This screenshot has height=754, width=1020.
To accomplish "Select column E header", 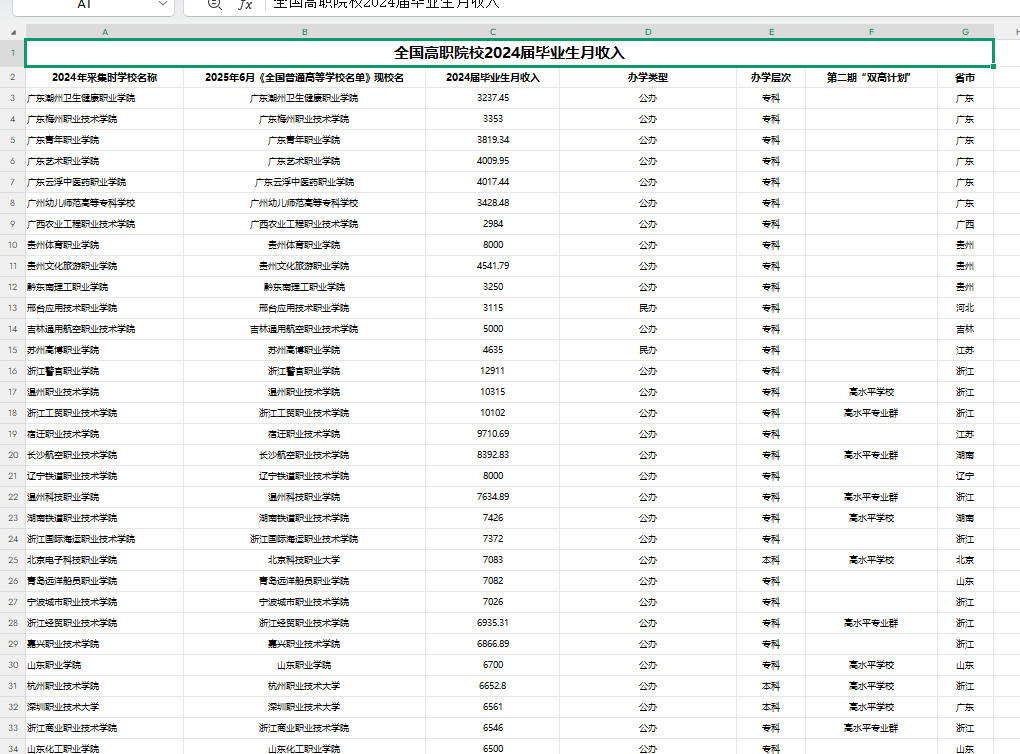I will click(770, 32).
